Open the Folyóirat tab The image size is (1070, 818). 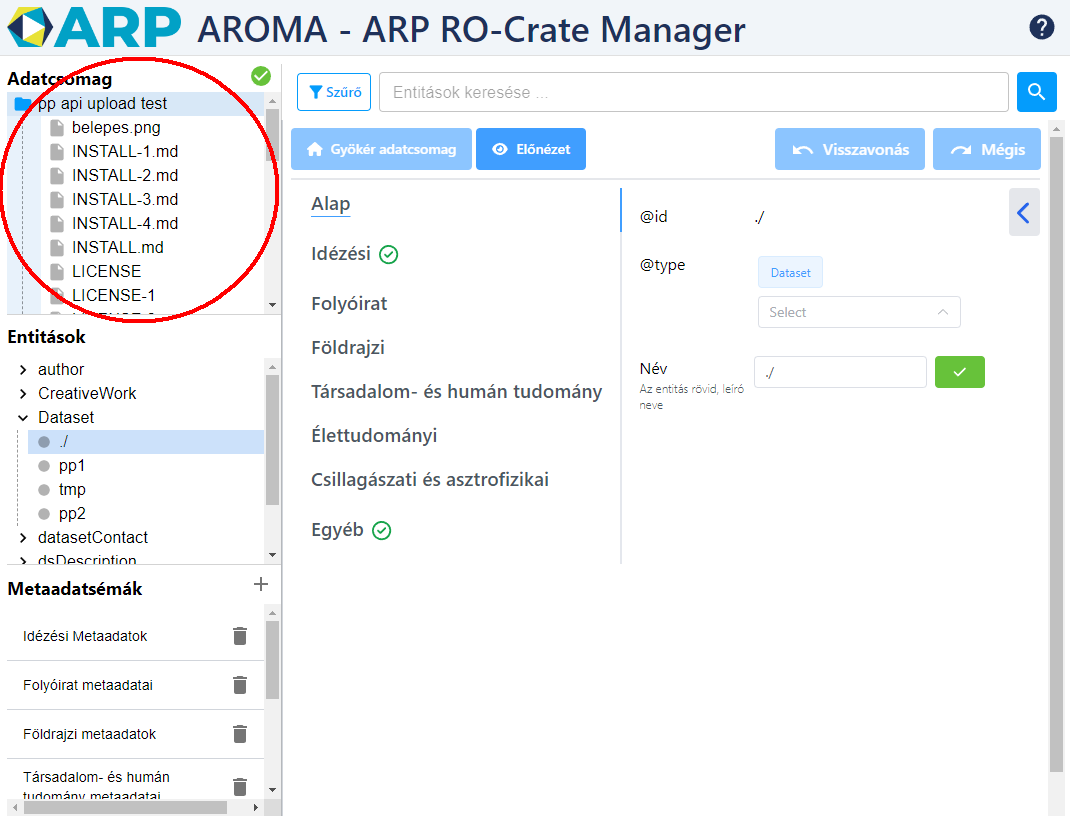click(349, 304)
